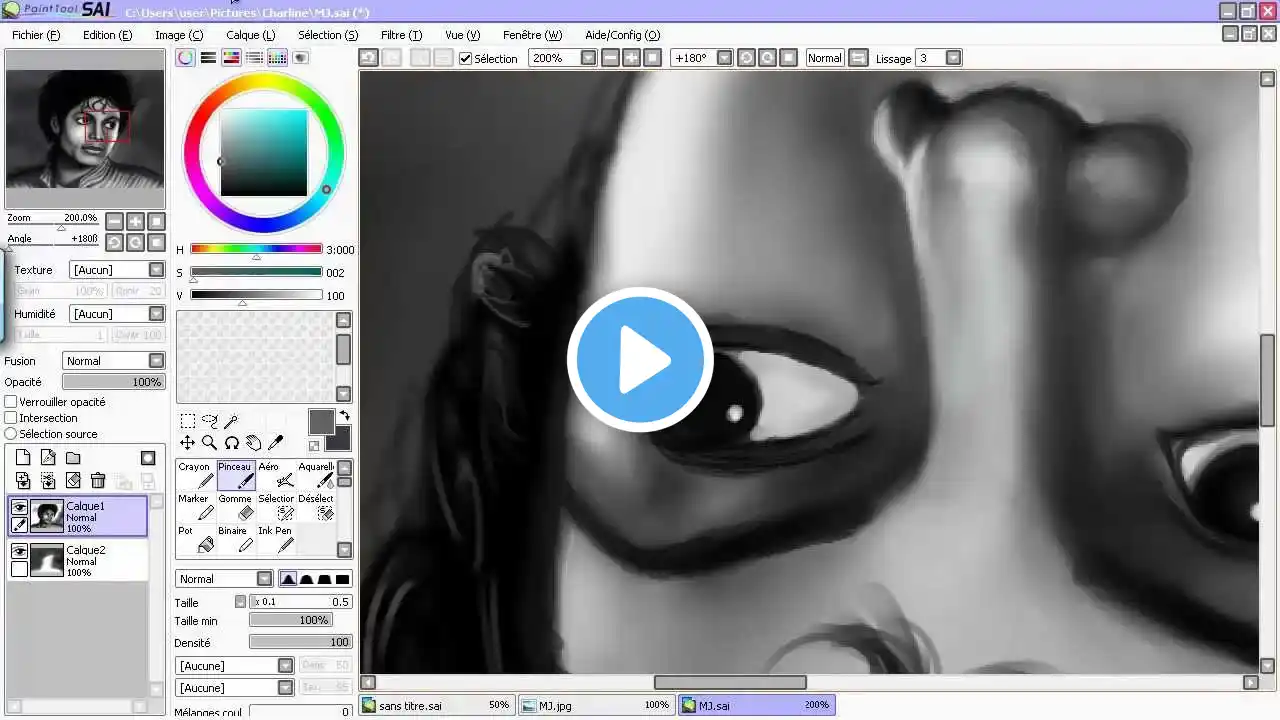Click the Normal view button in toolbar
Viewport: 1280px width, 720px height.
825,58
